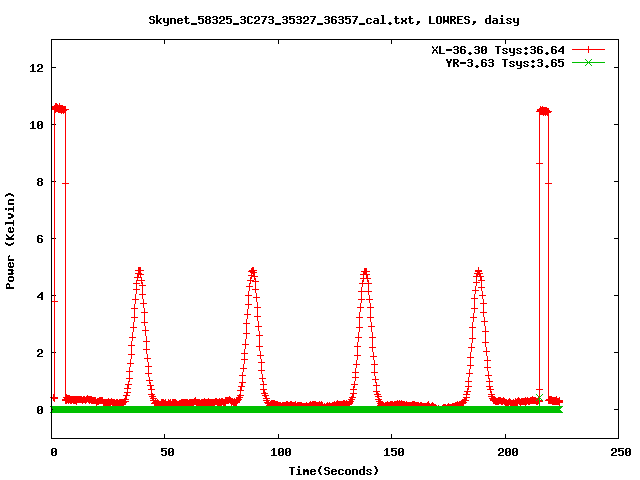Click the top of the calibration spike at start of scan
Image resolution: width=640 pixels, height=480 pixels.
coord(60,109)
